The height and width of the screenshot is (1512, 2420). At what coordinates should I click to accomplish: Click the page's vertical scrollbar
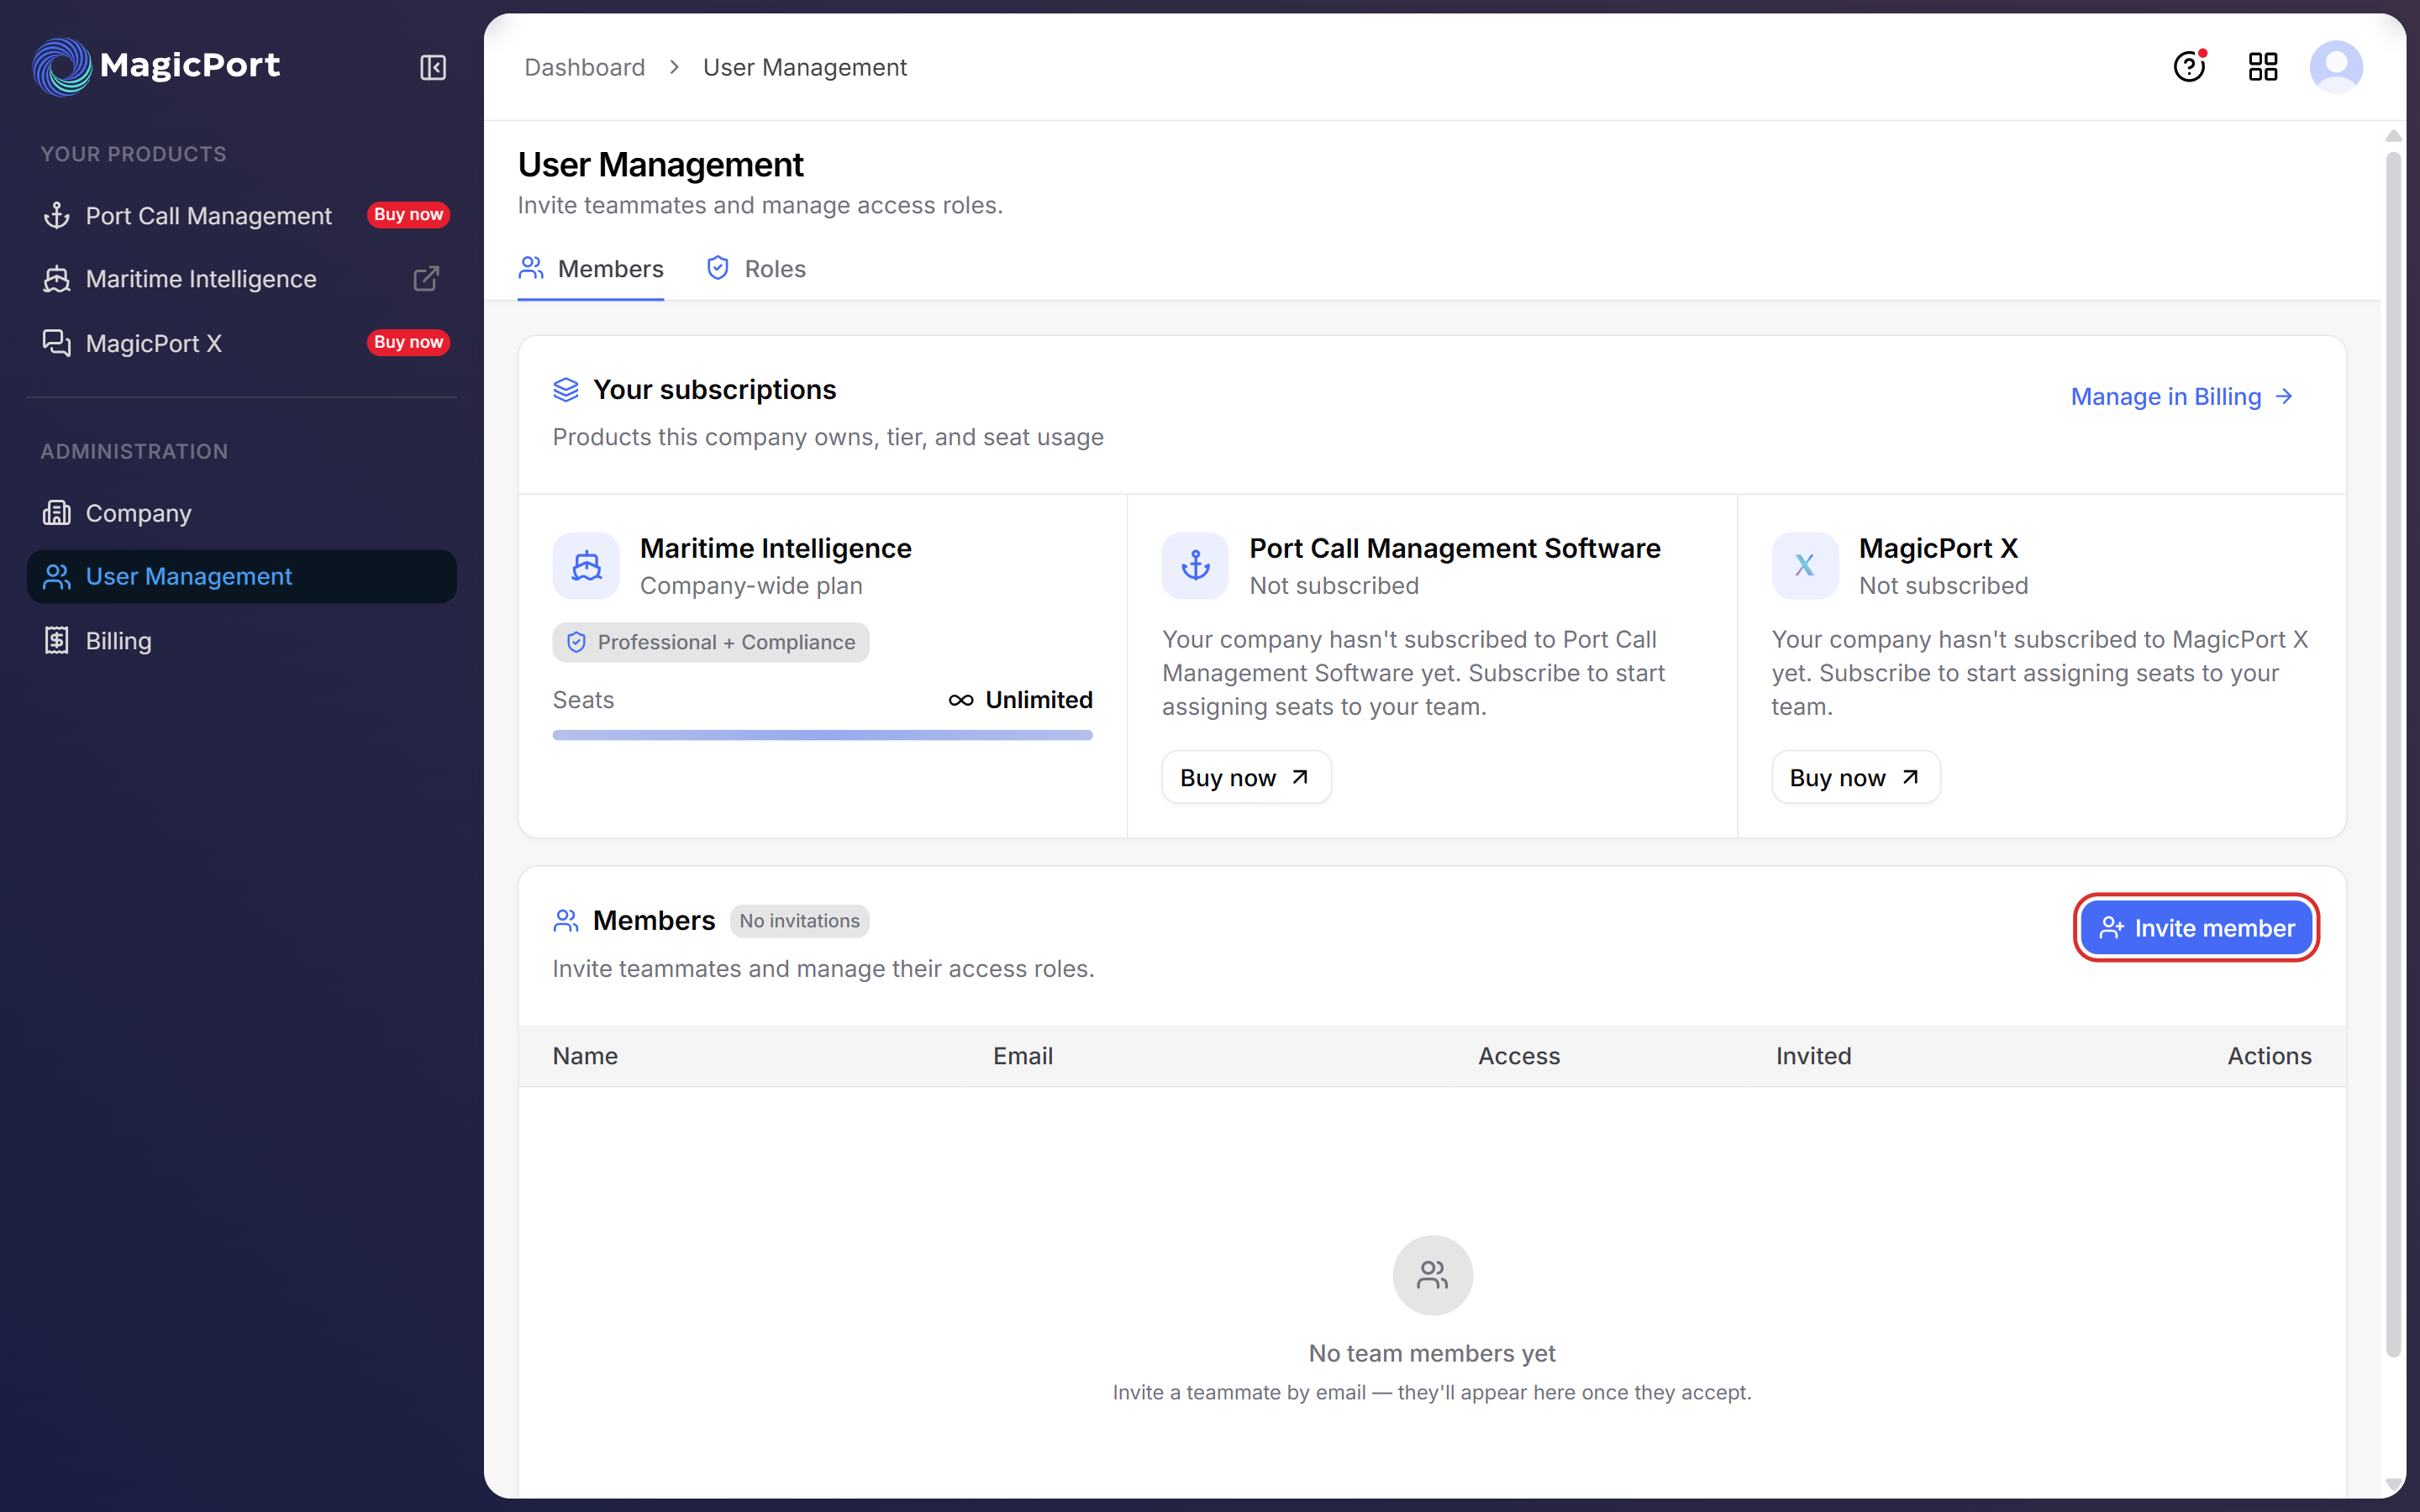tap(2393, 755)
